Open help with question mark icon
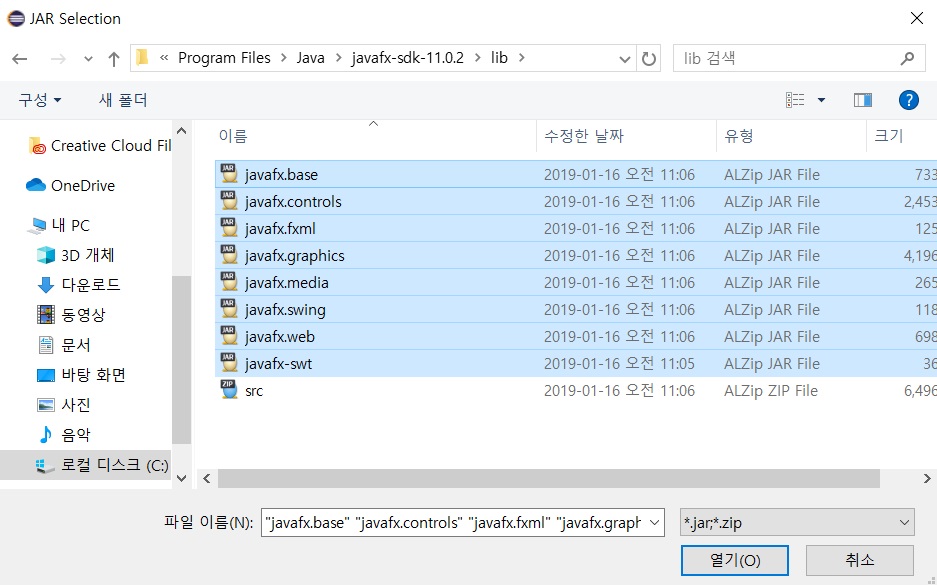Viewport: 937px width, 585px height. 908,100
